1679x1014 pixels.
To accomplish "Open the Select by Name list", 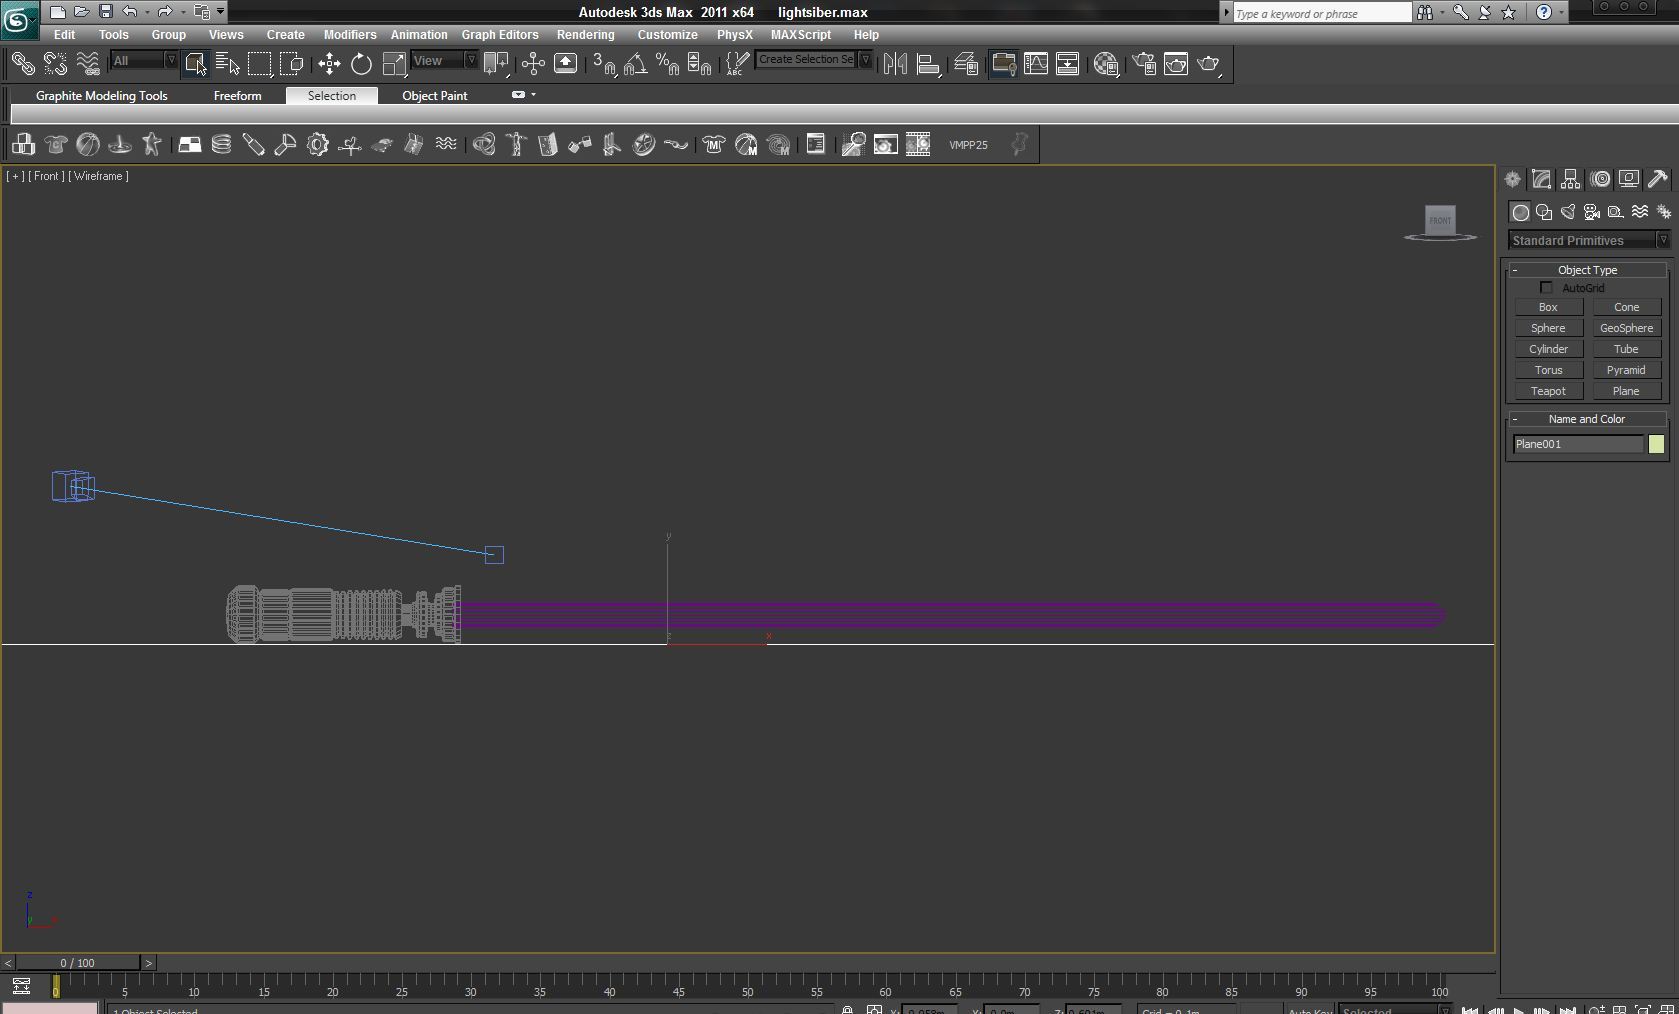I will coord(227,64).
